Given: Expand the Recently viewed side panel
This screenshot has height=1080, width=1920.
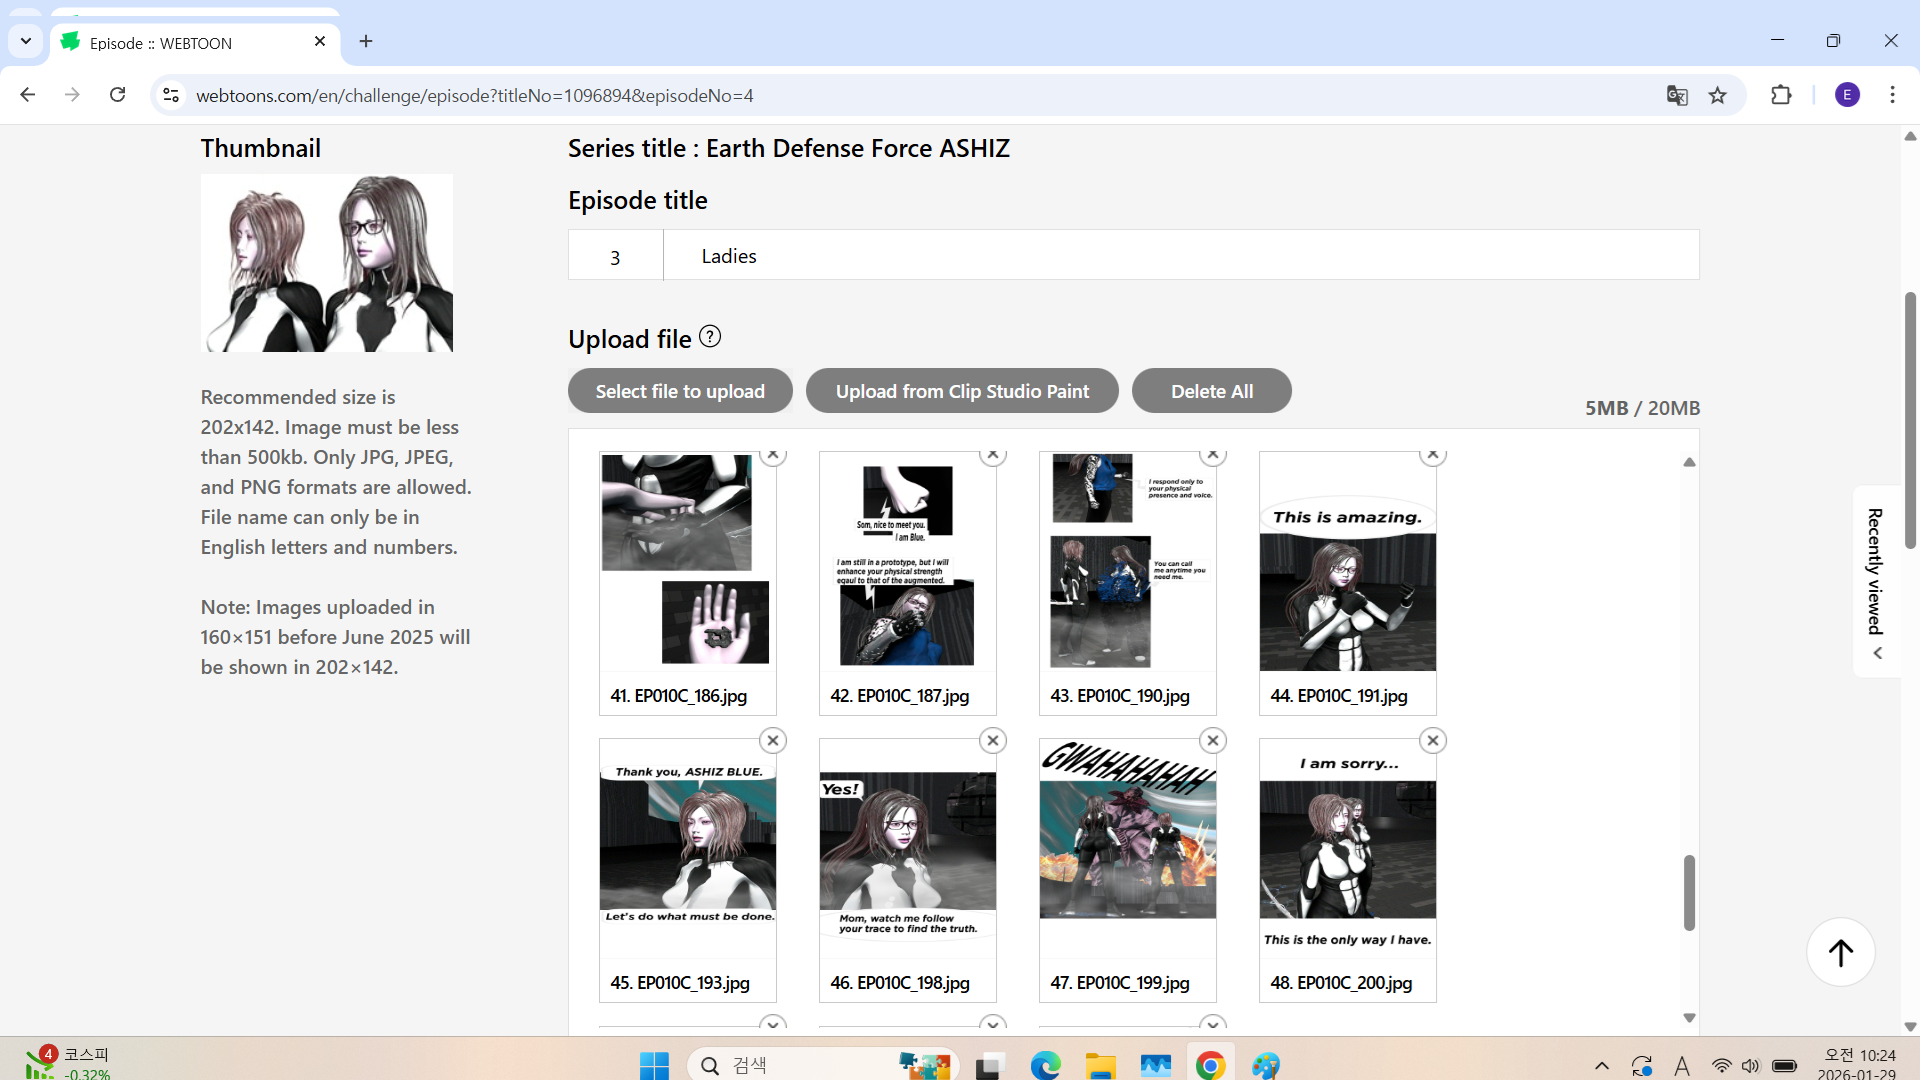Looking at the screenshot, I should click(x=1876, y=580).
